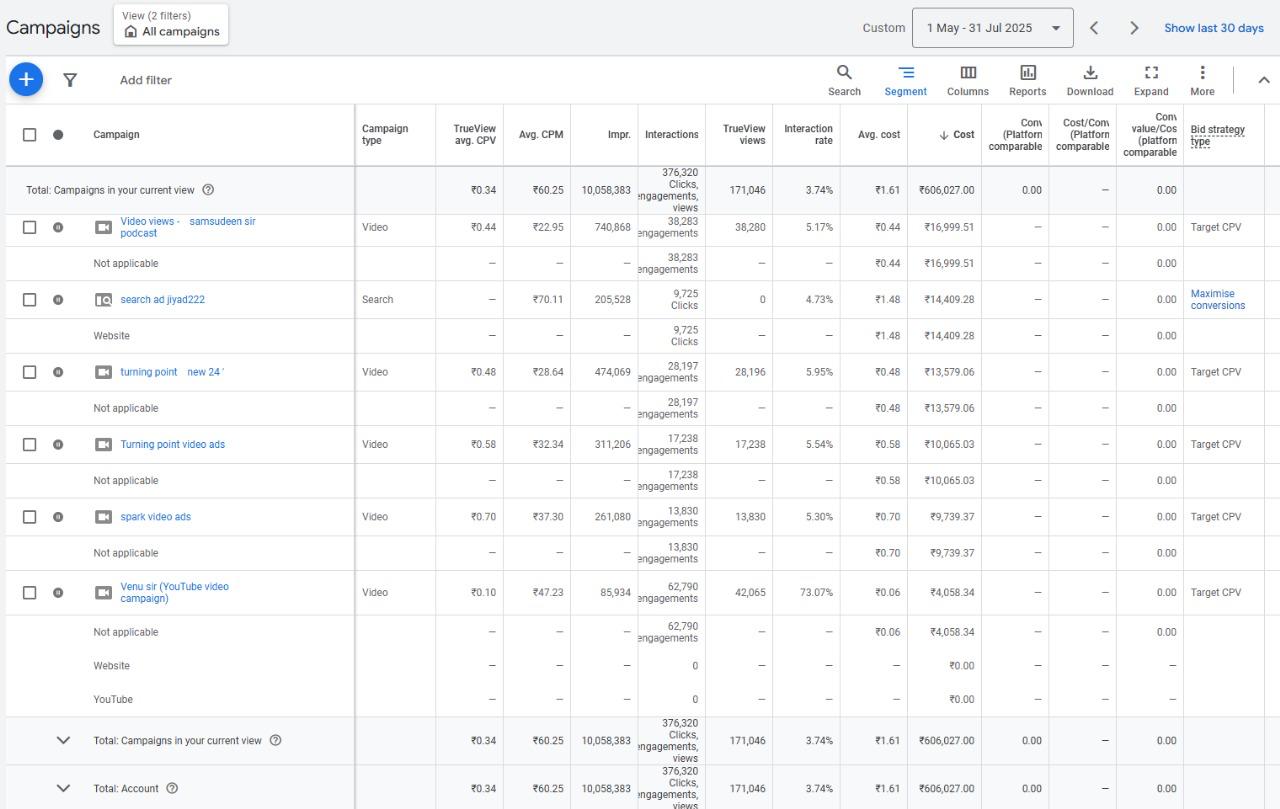Select all campaigns with header checkbox
1280x809 pixels.
pyautogui.click(x=29, y=135)
